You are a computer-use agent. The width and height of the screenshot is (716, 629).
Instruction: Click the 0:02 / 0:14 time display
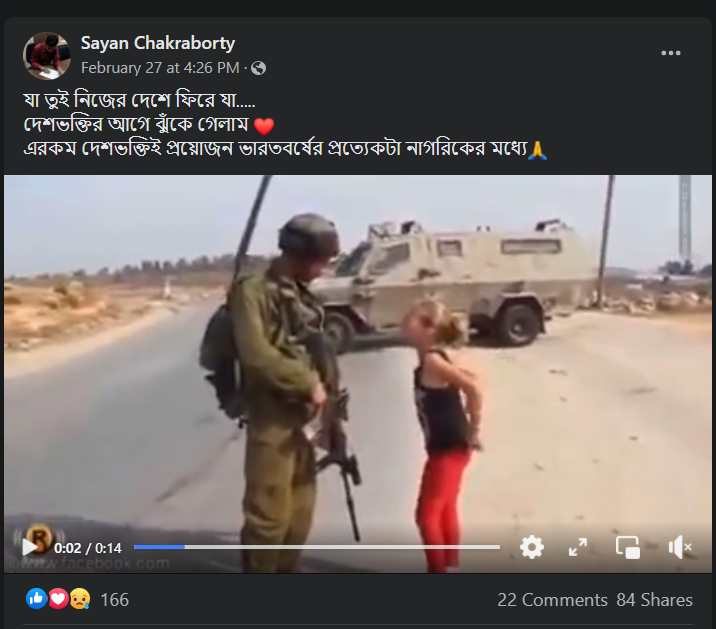[x=88, y=548]
